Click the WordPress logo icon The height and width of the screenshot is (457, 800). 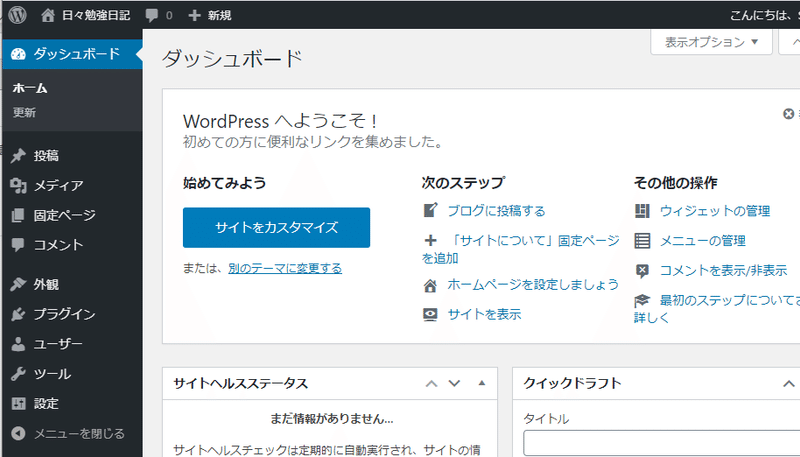17,15
